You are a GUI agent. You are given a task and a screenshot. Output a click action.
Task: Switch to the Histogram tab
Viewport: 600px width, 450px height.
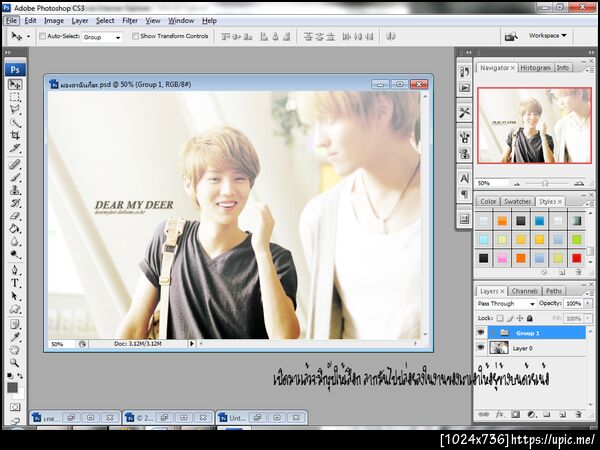[535, 68]
